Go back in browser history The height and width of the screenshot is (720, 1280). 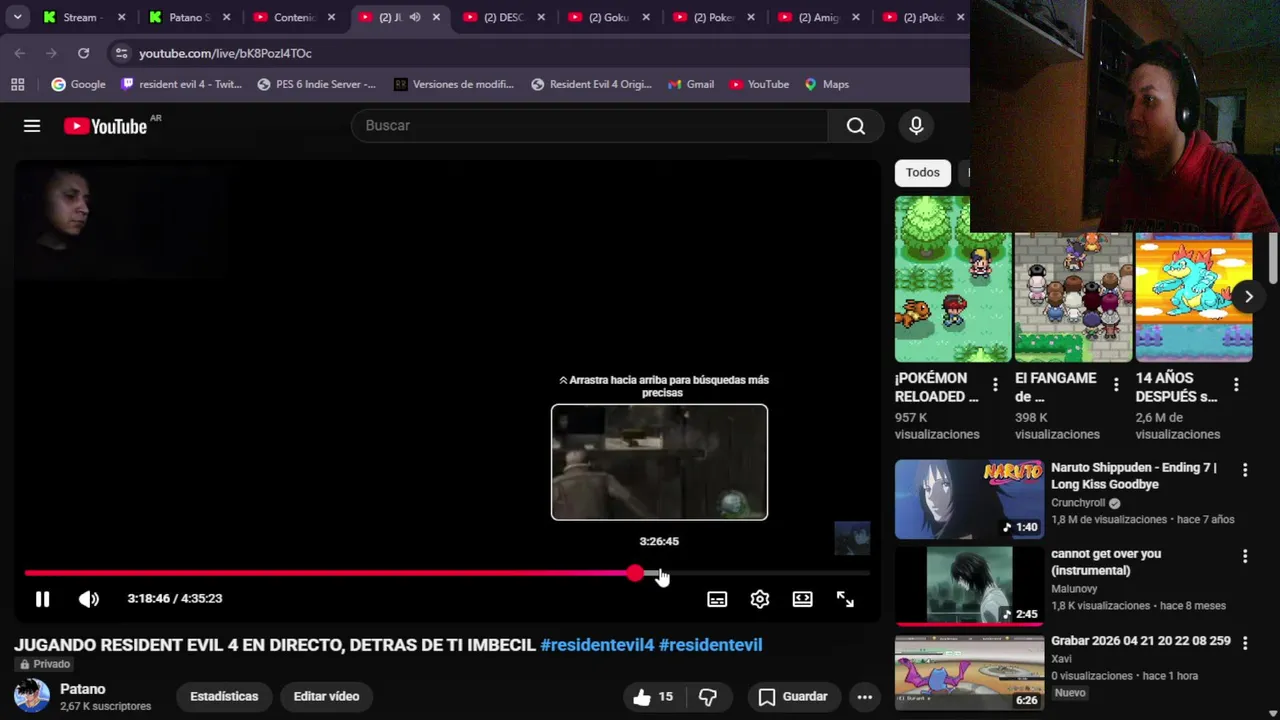pyautogui.click(x=20, y=53)
